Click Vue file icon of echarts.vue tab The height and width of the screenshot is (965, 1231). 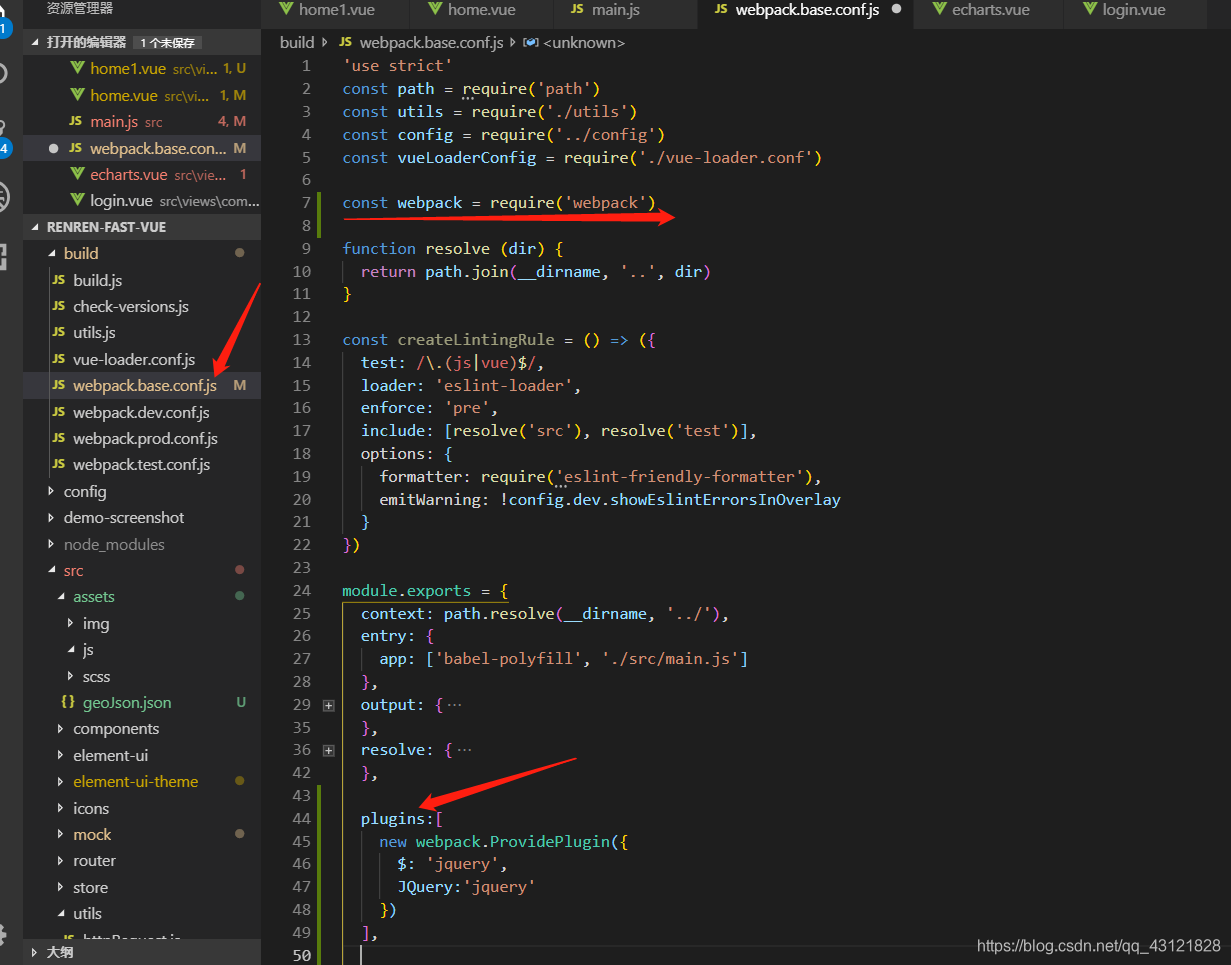pyautogui.click(x=940, y=9)
